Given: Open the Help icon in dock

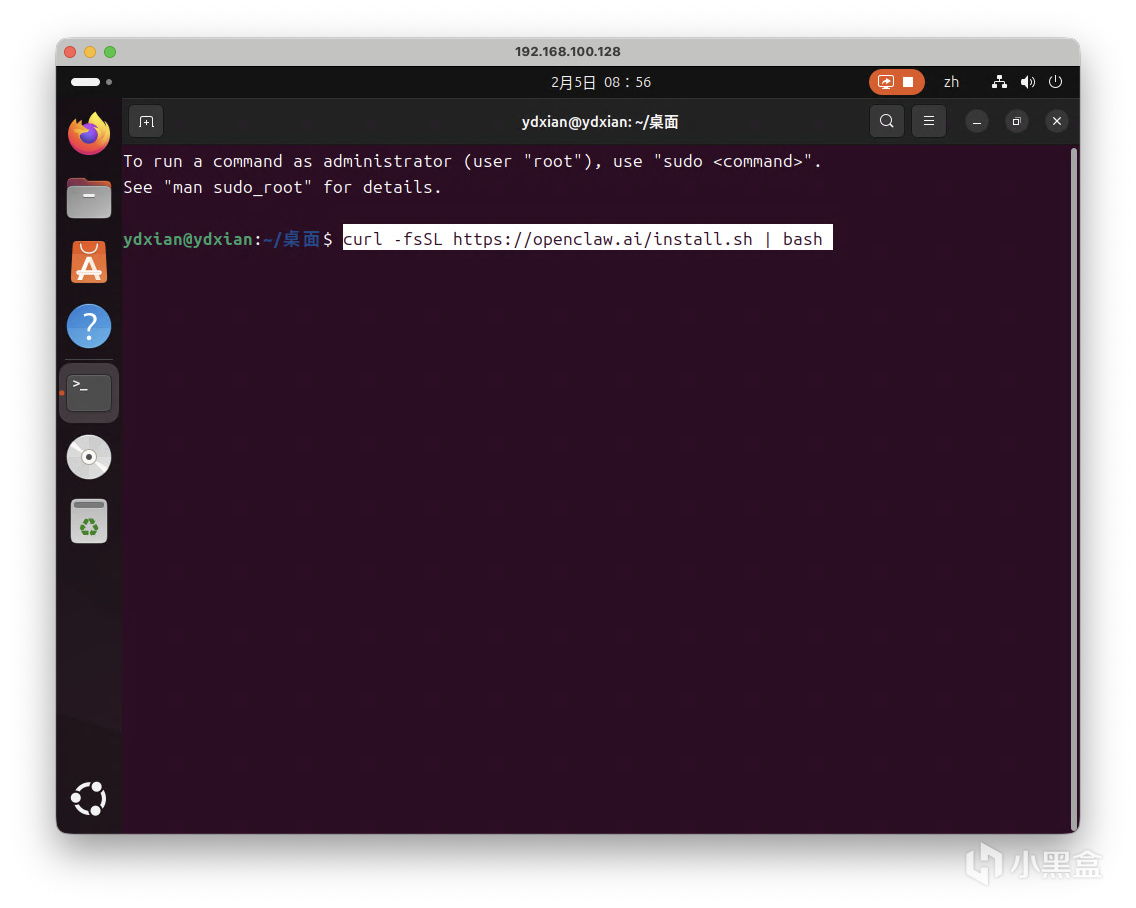Looking at the screenshot, I should coord(89,326).
